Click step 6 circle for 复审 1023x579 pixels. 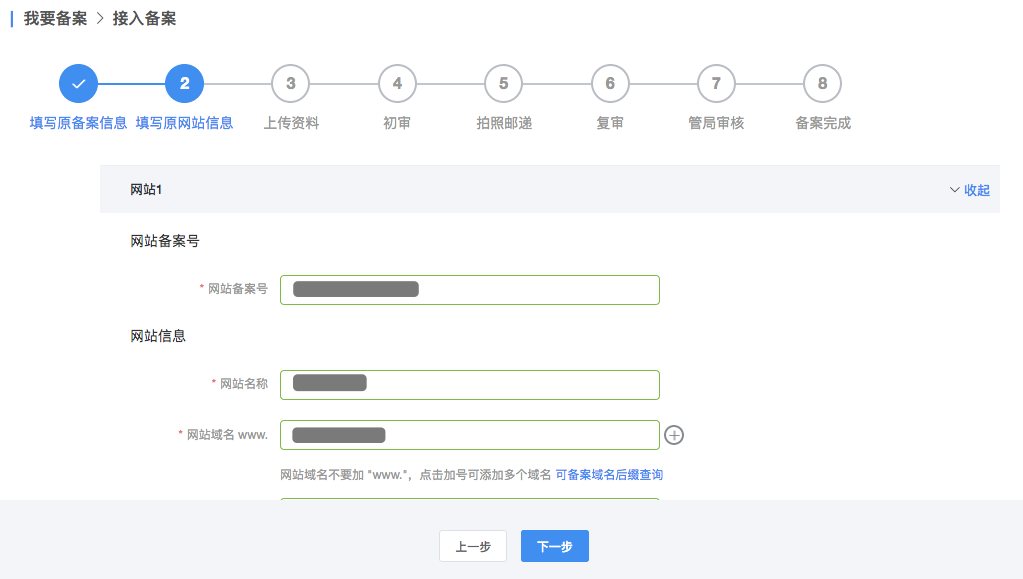610,84
